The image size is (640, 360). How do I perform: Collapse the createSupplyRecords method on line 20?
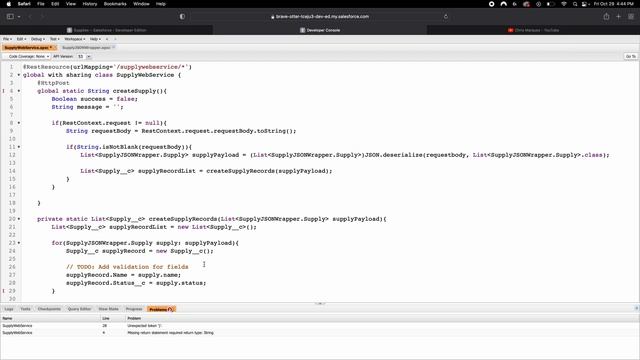pos(19,219)
